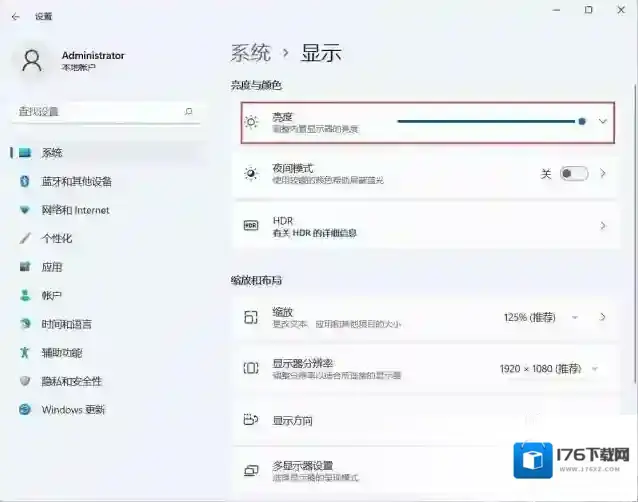Click the 显示 page title
The image size is (638, 502).
pos(321,53)
